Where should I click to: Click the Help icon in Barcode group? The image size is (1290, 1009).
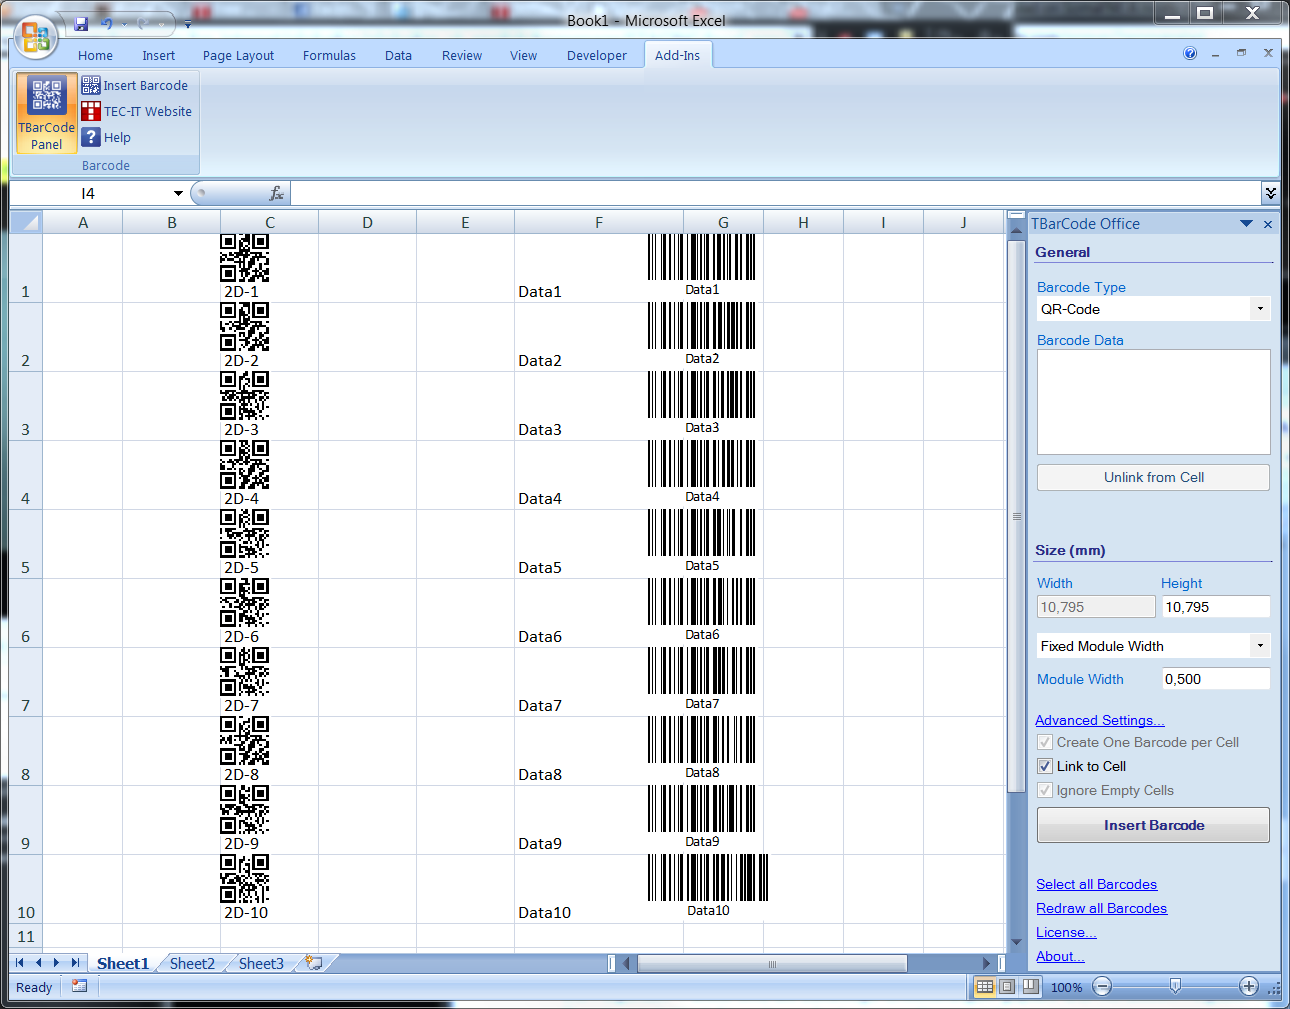tap(91, 137)
